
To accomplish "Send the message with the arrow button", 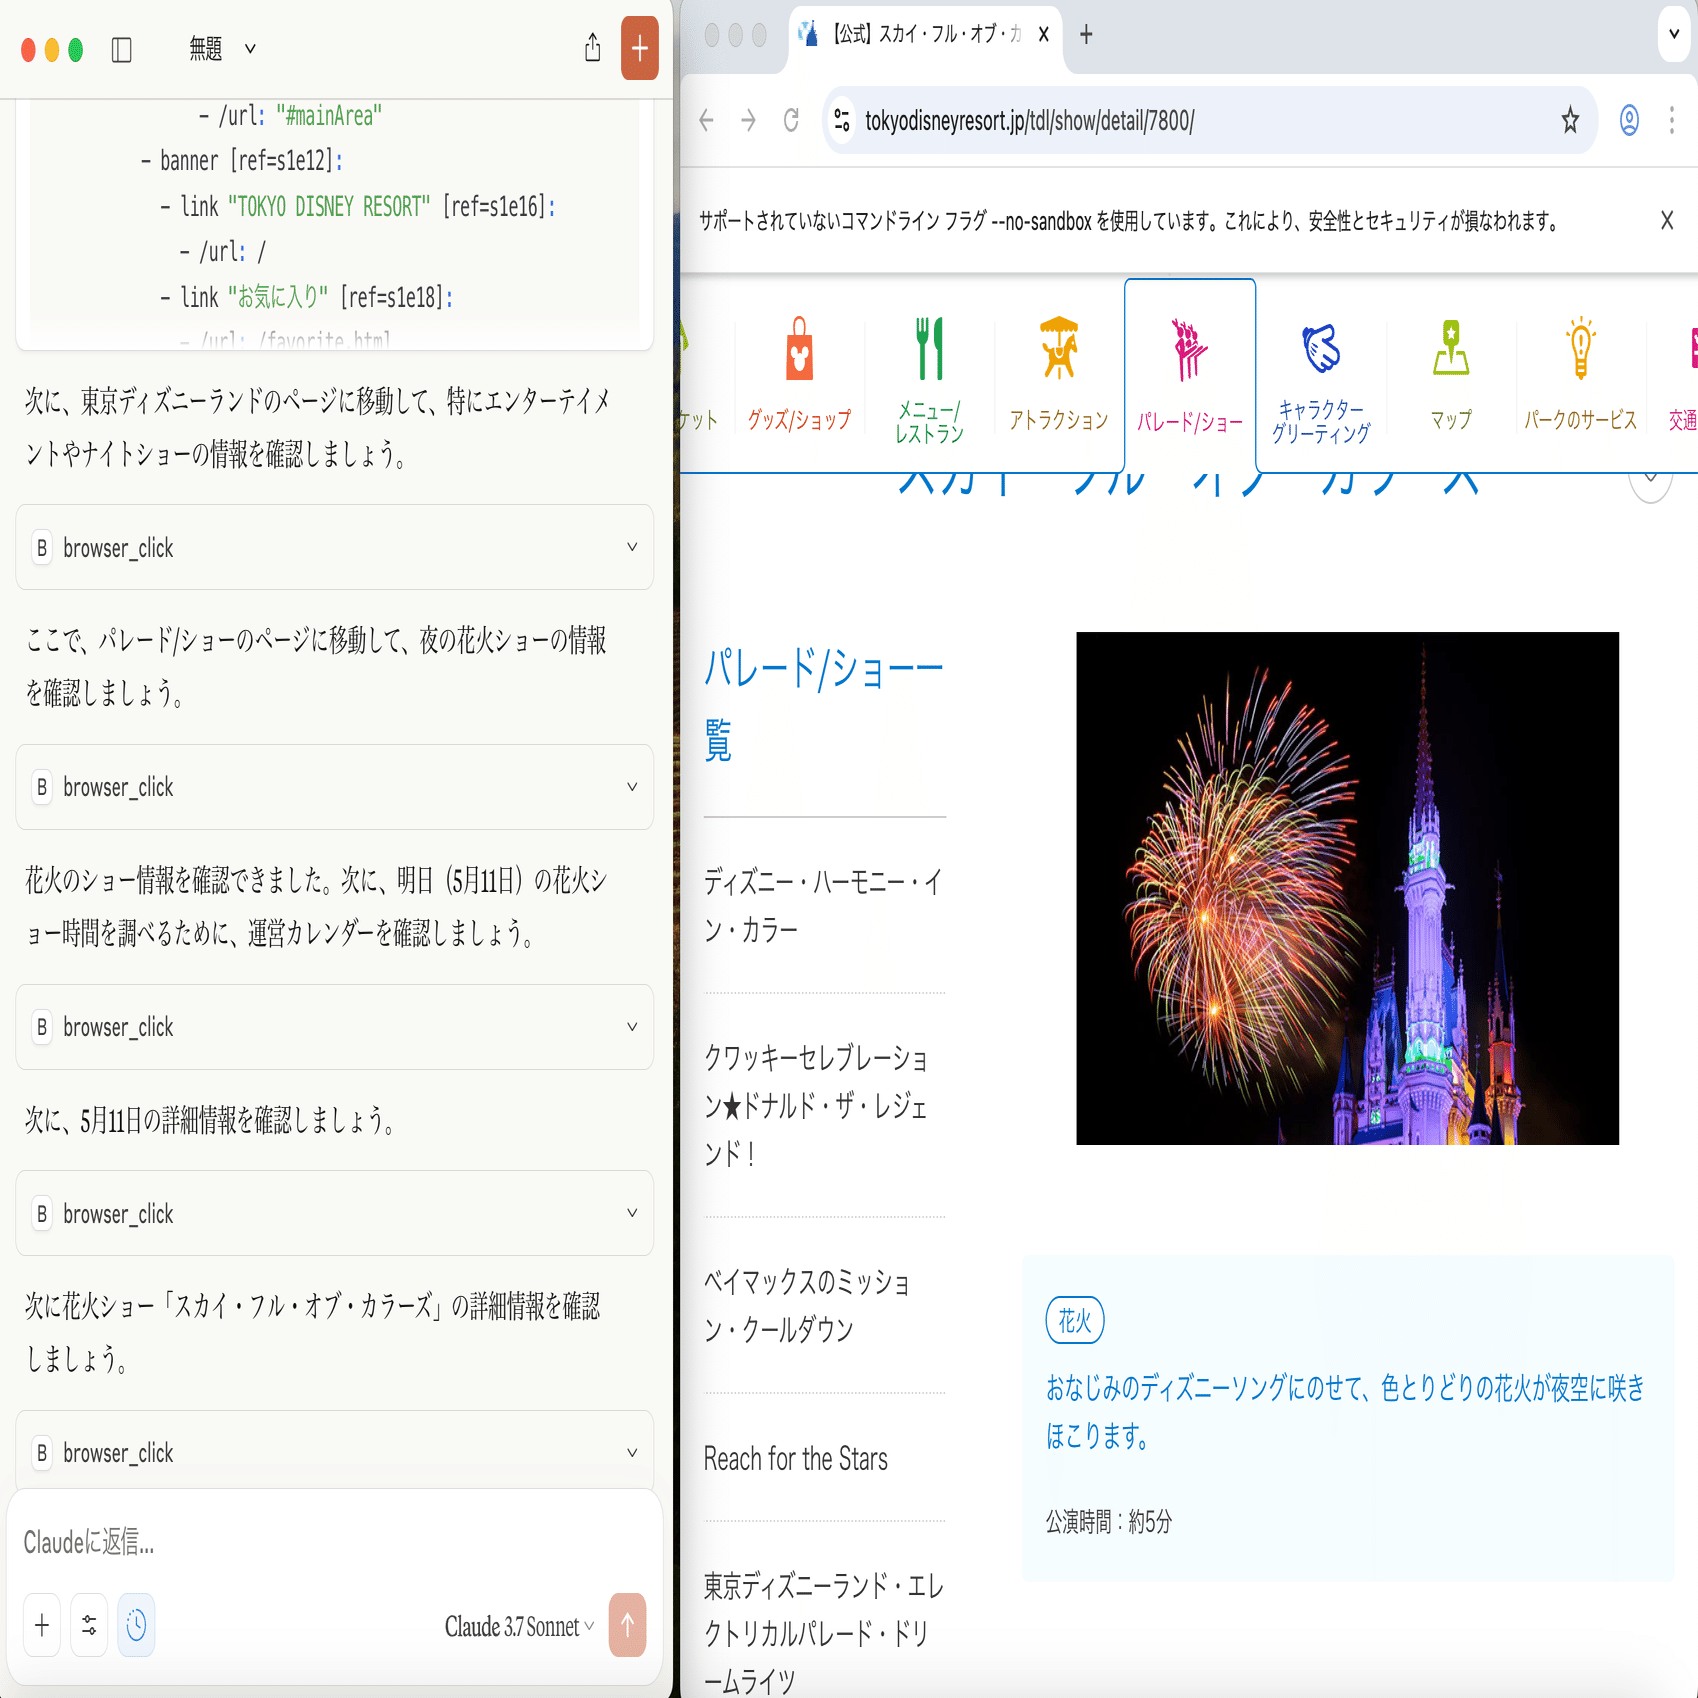I will [x=628, y=1625].
